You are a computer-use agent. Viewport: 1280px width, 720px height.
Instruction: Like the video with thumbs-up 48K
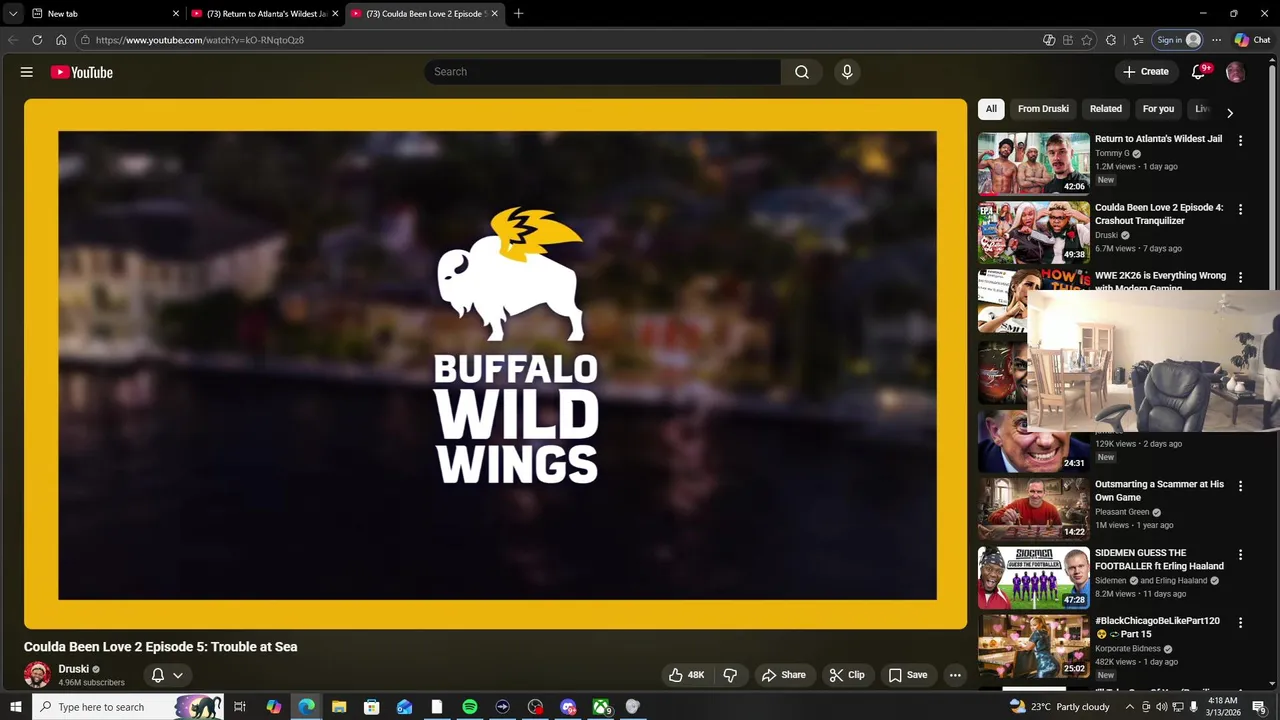pos(685,675)
